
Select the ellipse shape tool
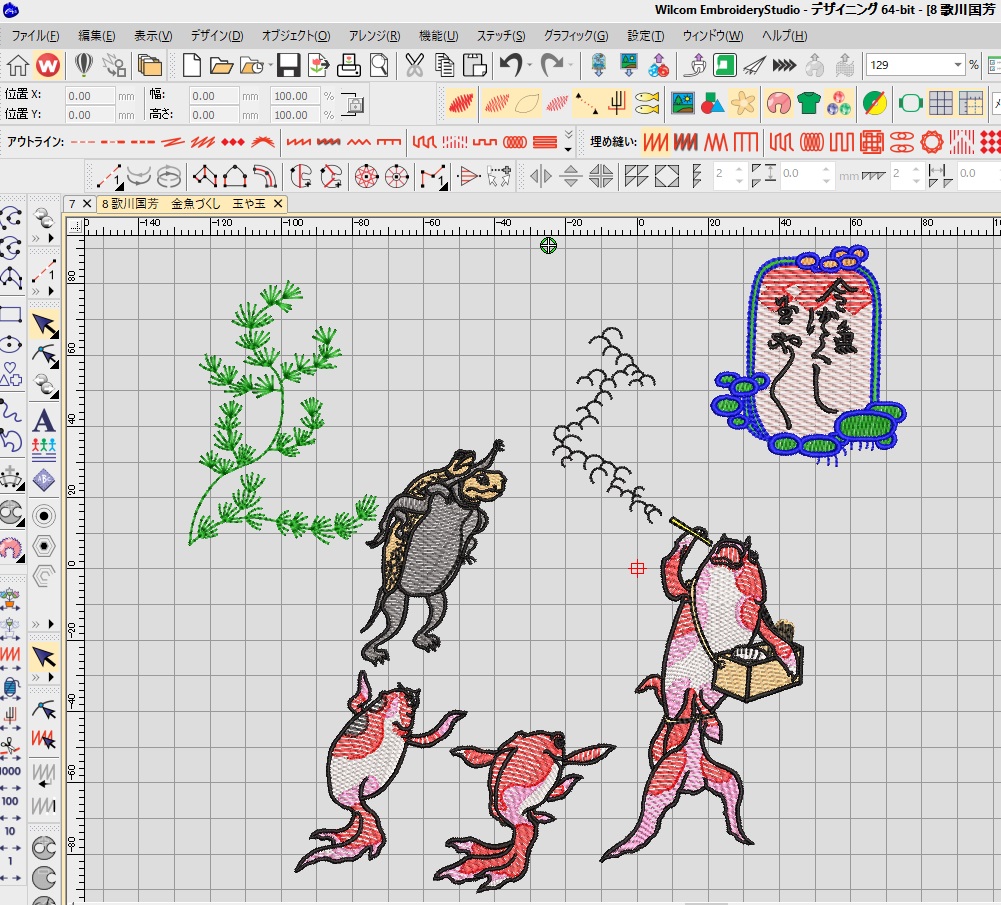coord(11,345)
